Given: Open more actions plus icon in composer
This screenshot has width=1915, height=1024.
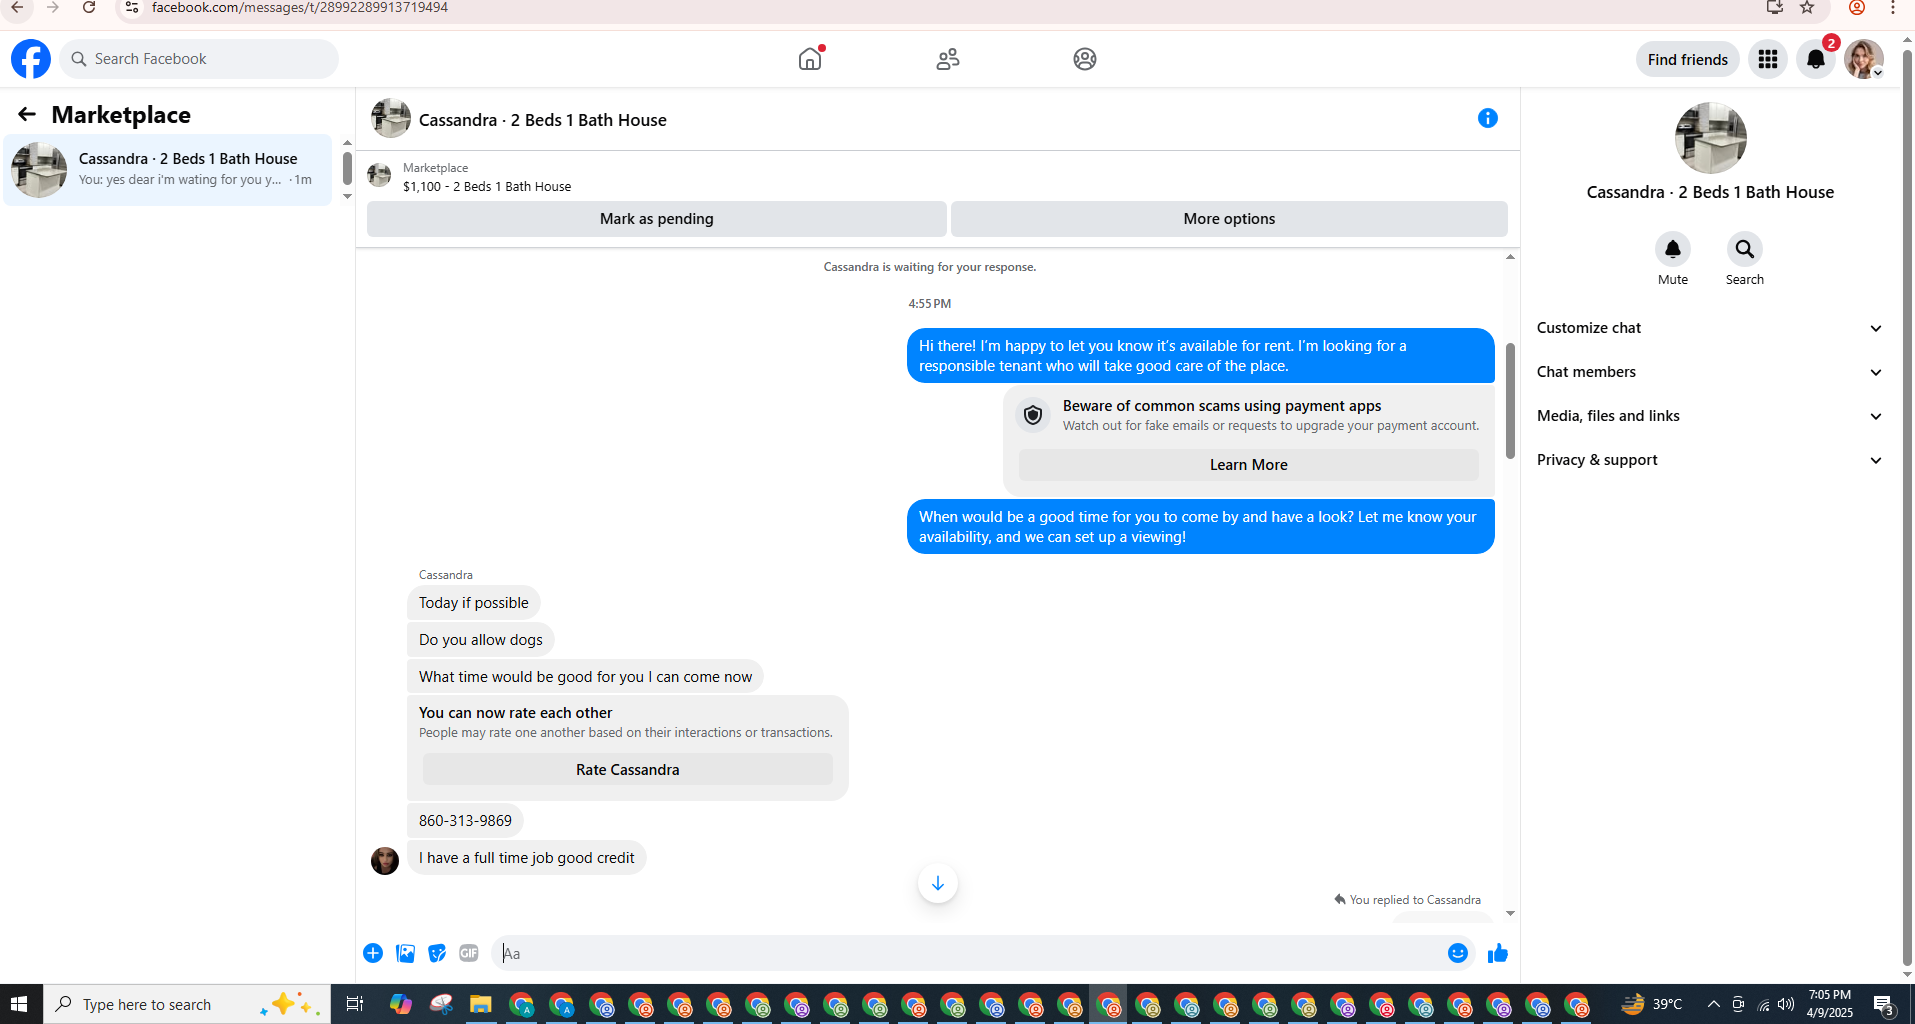Looking at the screenshot, I should tap(373, 953).
